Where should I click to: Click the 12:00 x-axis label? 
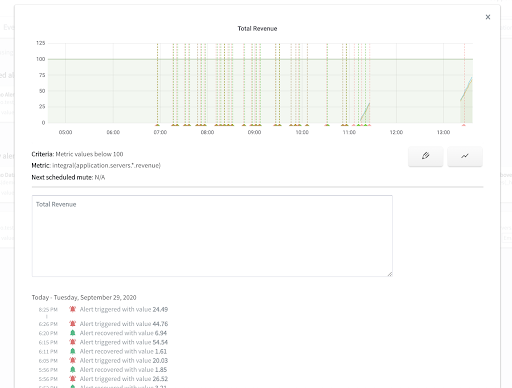point(396,132)
